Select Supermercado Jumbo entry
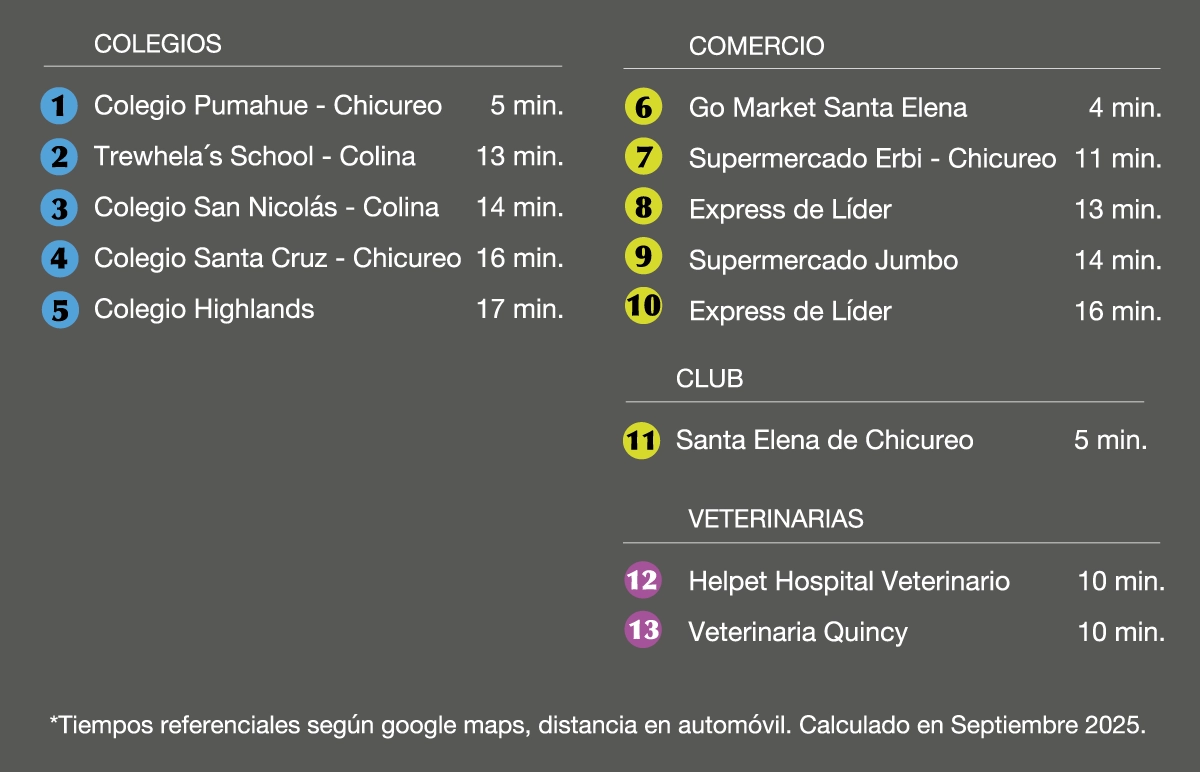This screenshot has height=772, width=1200. pyautogui.click(x=823, y=260)
